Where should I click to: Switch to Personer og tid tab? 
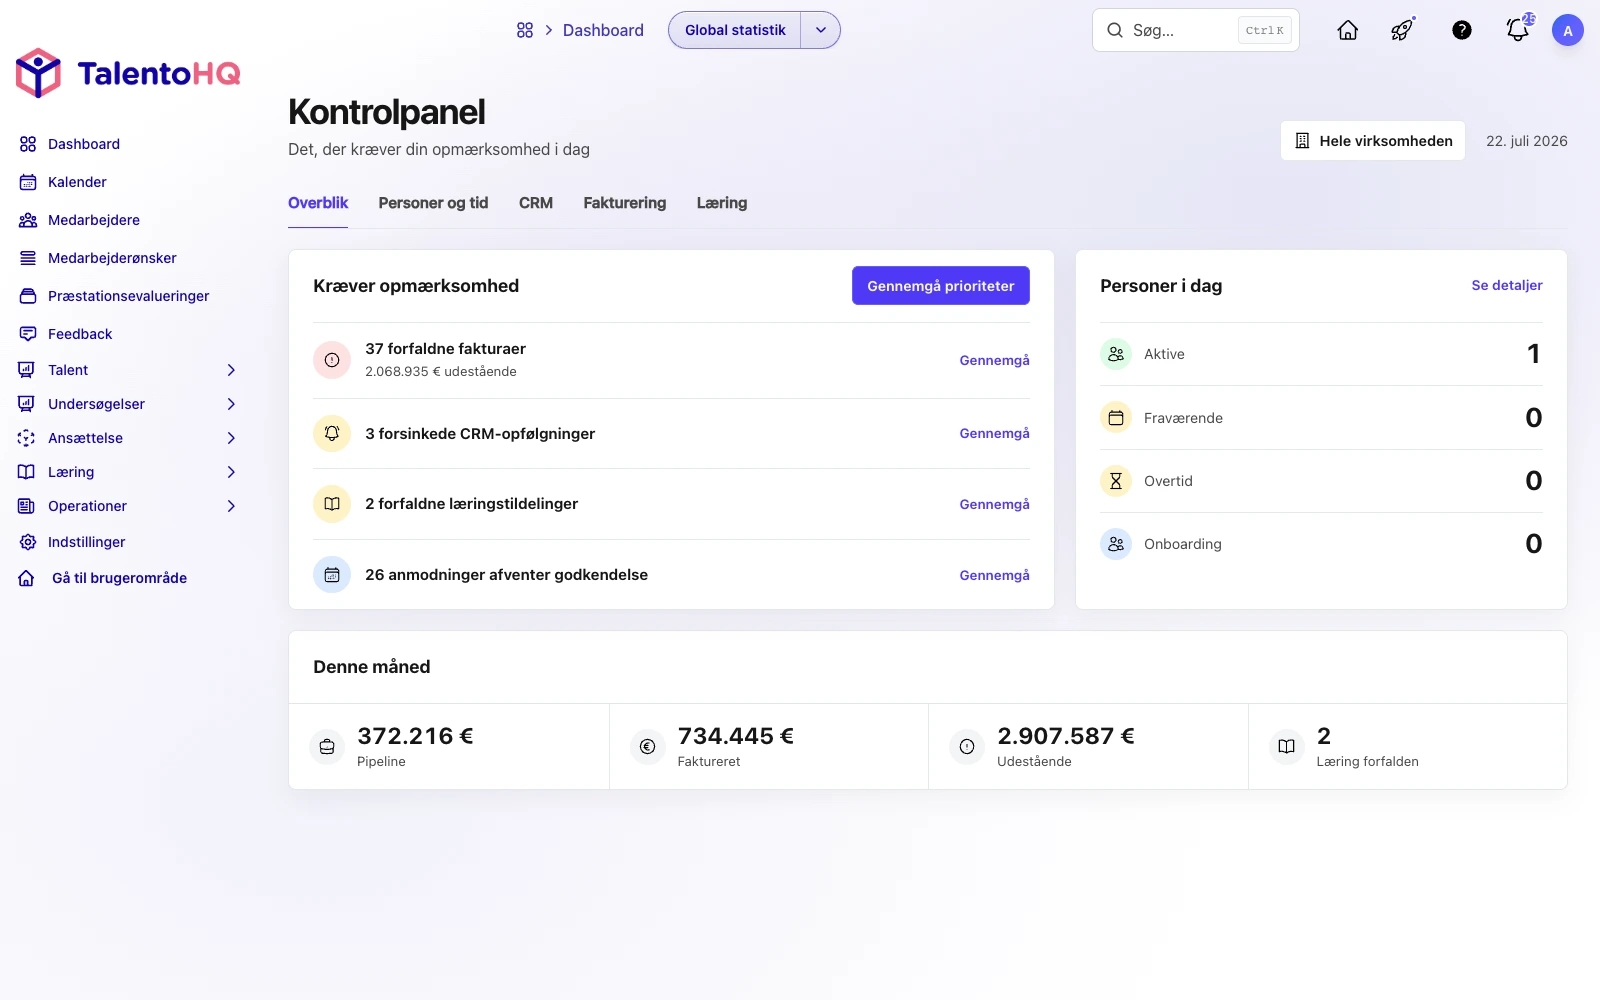pos(433,203)
